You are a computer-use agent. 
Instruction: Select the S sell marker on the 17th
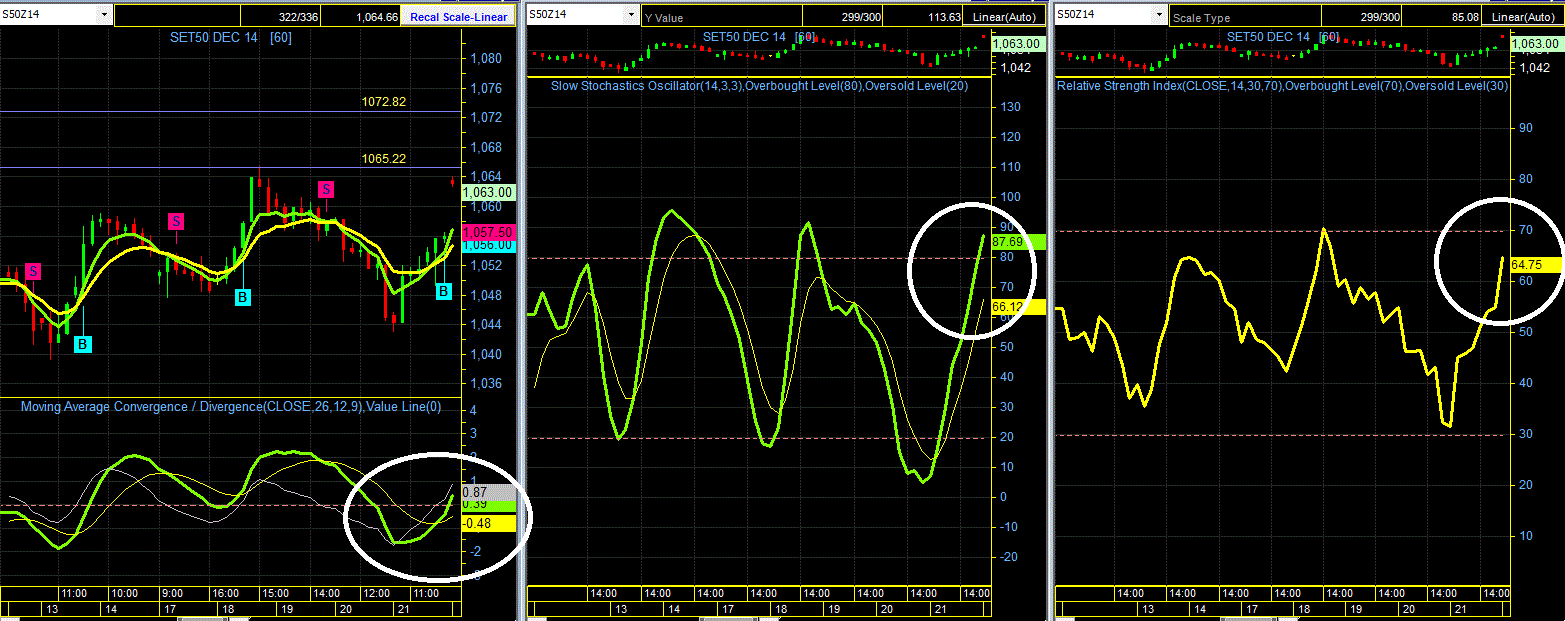176,220
